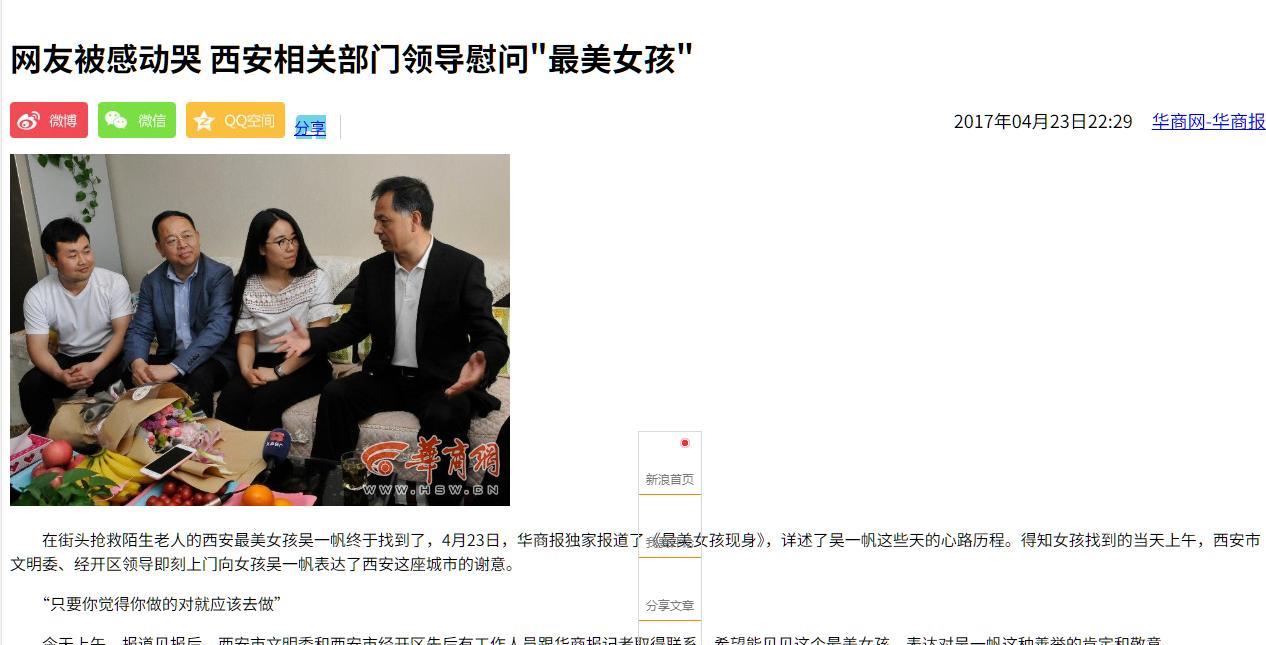
Task: Click the QQ空间 label on yellow button
Action: click(249, 121)
